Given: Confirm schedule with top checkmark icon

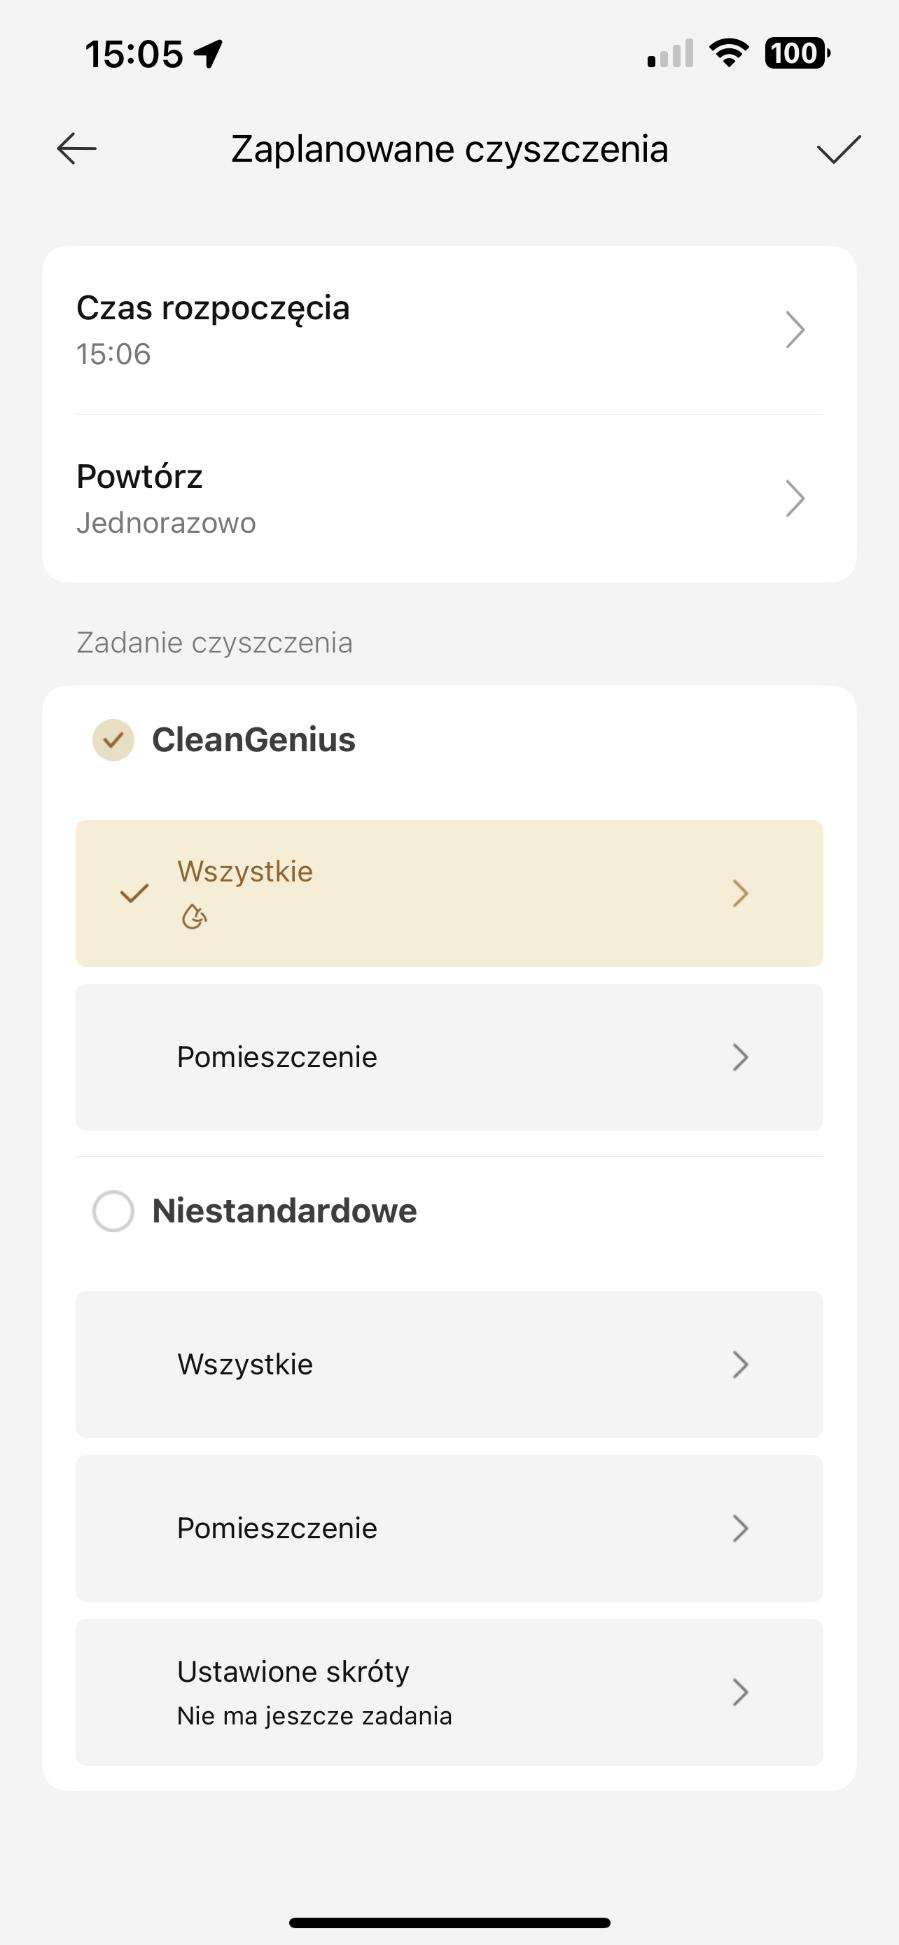Looking at the screenshot, I should tap(838, 149).
